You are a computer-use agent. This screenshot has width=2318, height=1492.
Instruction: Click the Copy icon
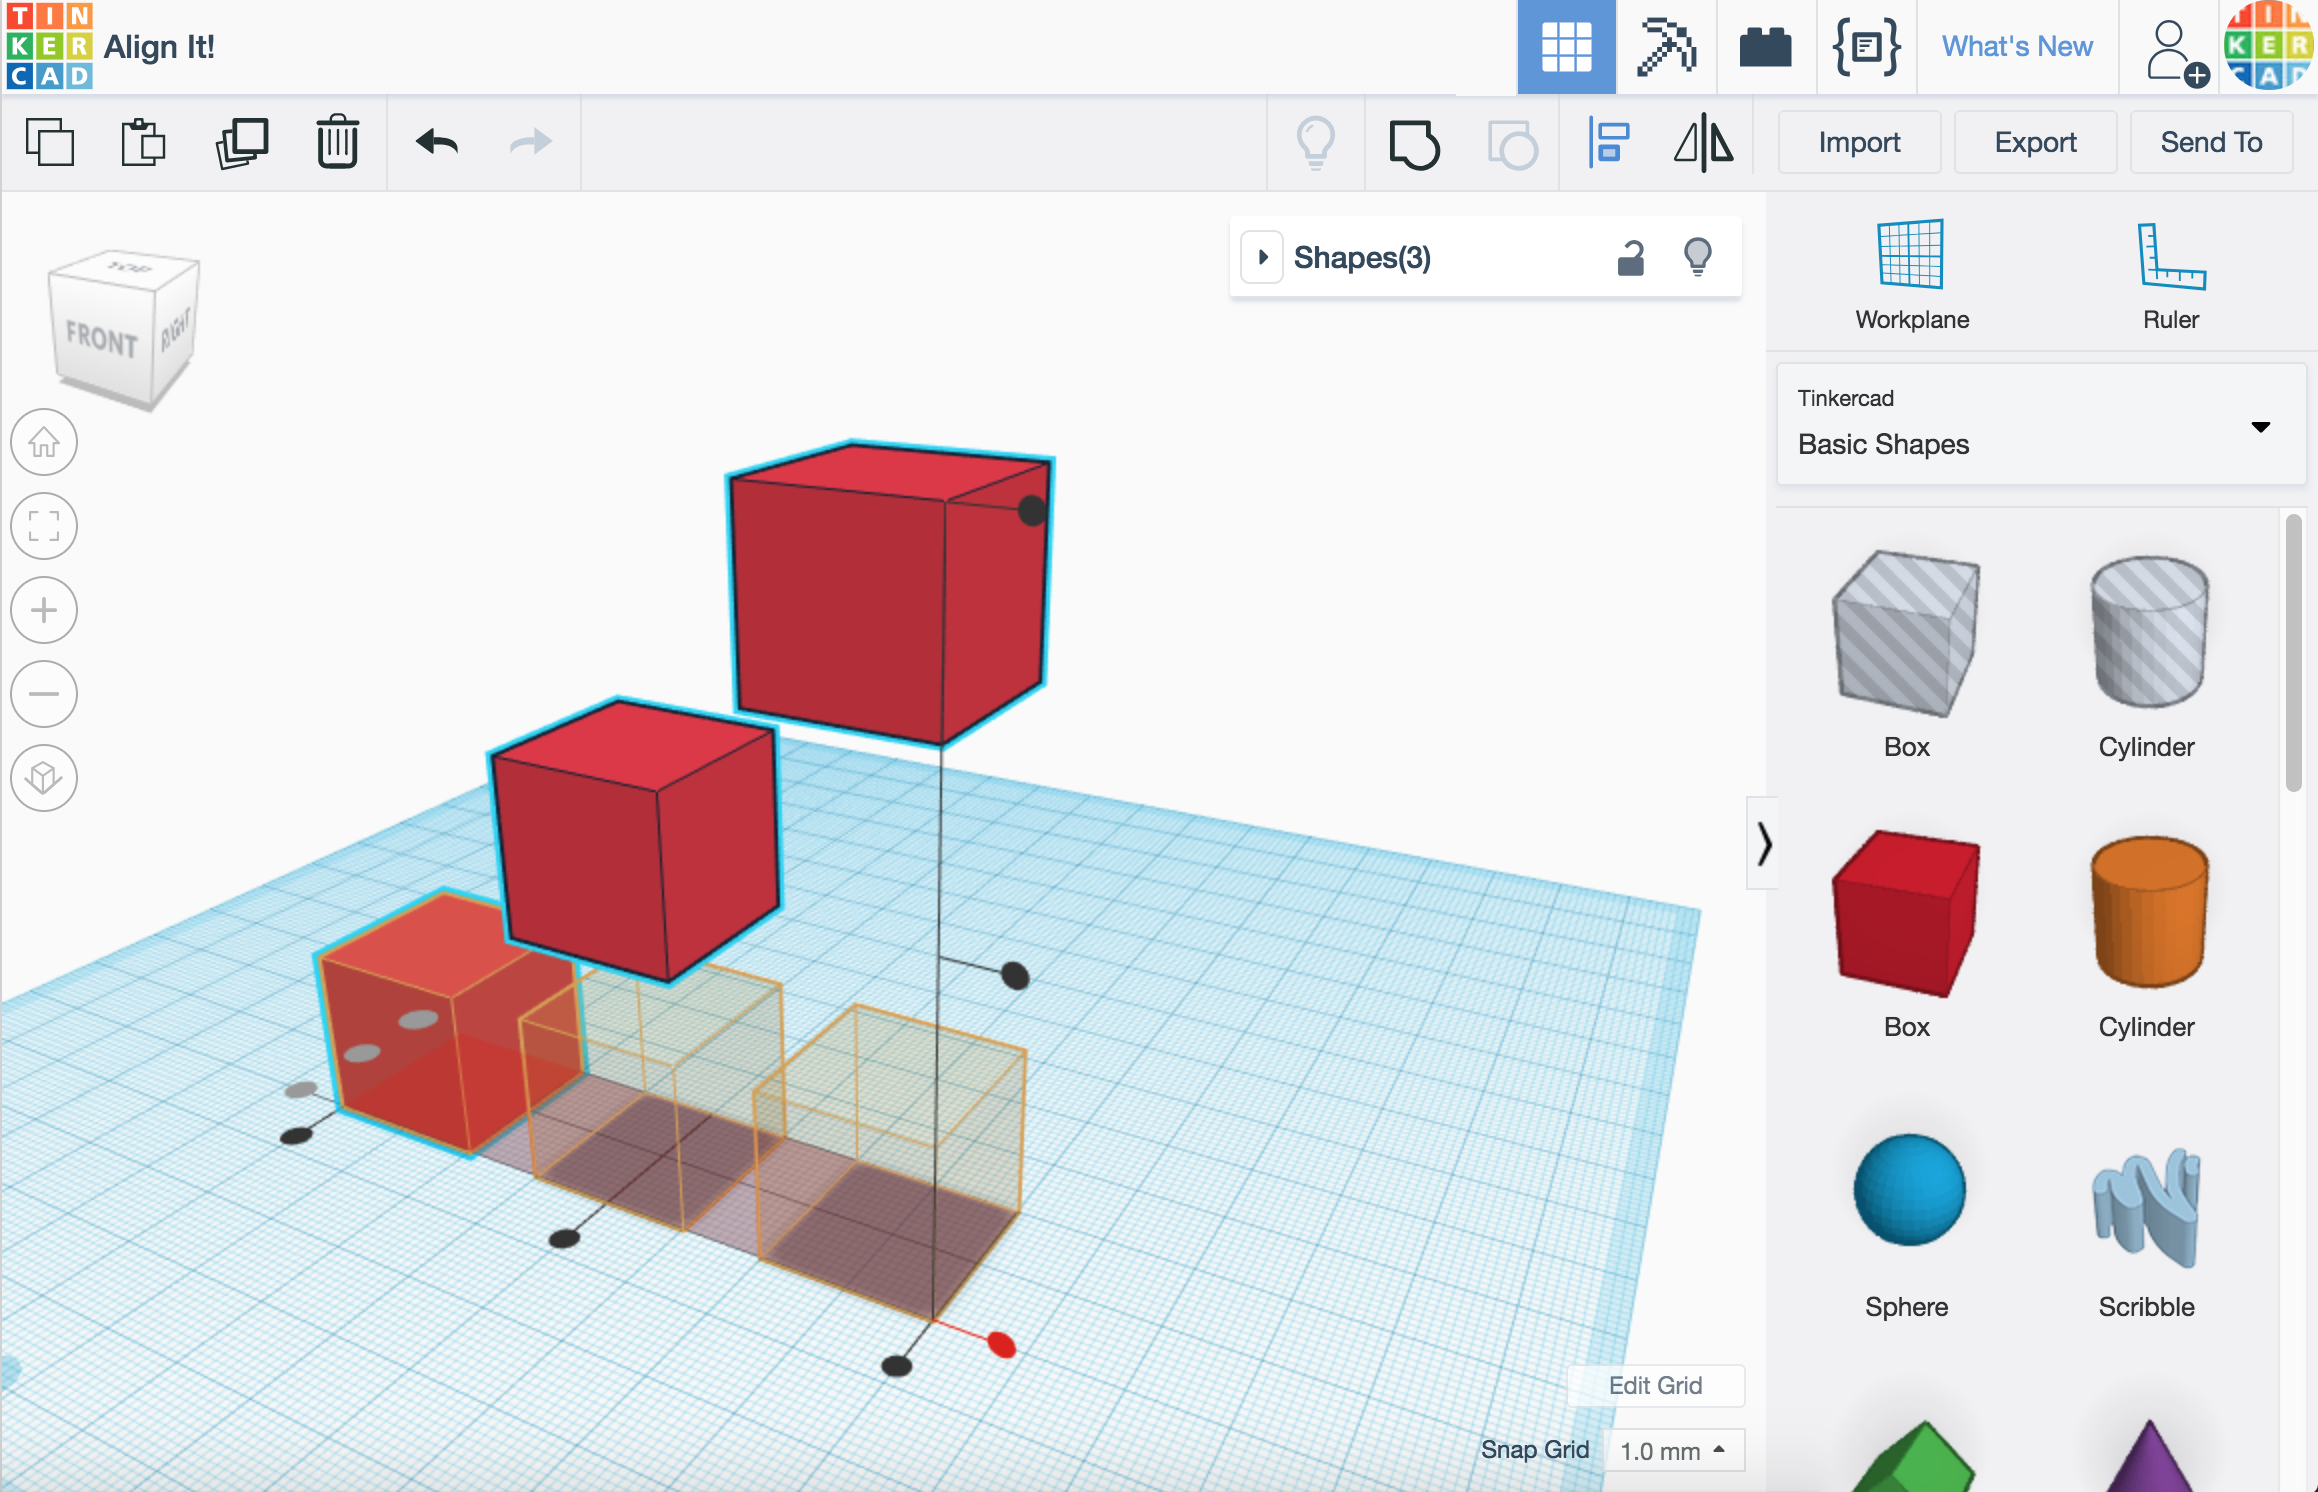click(x=50, y=142)
